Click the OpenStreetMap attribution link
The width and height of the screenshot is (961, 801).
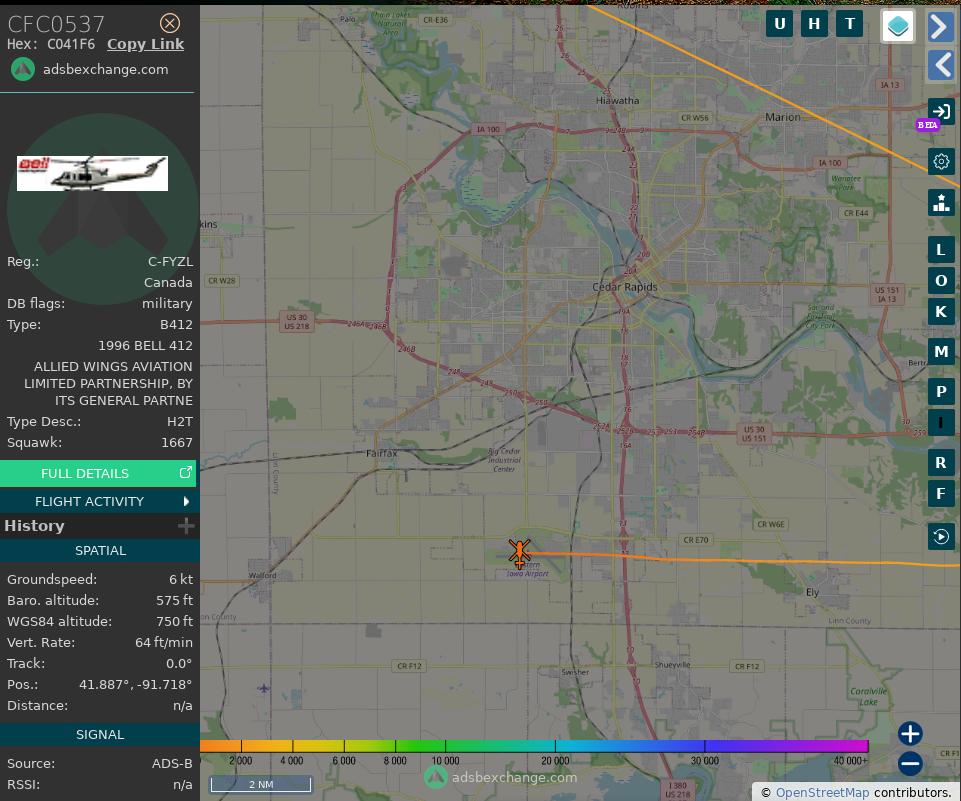click(x=822, y=792)
